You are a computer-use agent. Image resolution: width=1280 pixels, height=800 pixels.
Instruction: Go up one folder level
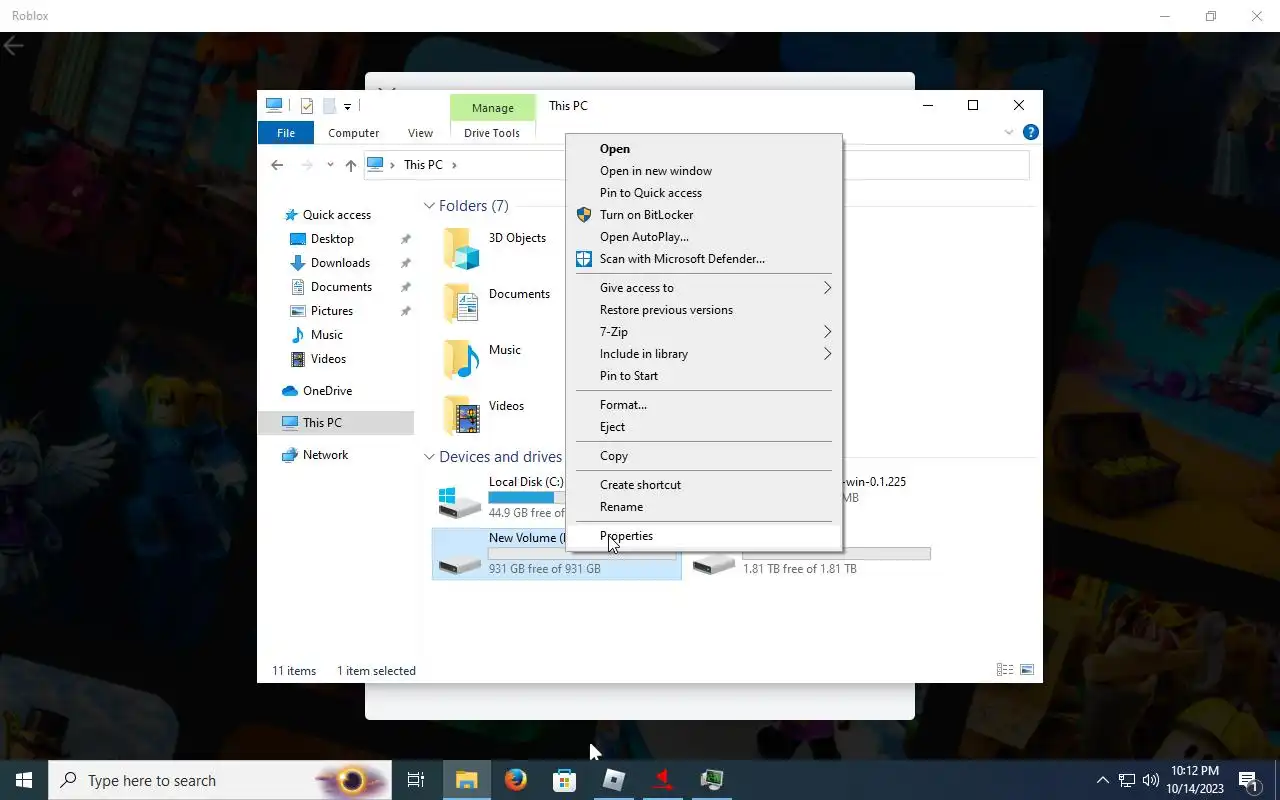pos(350,165)
